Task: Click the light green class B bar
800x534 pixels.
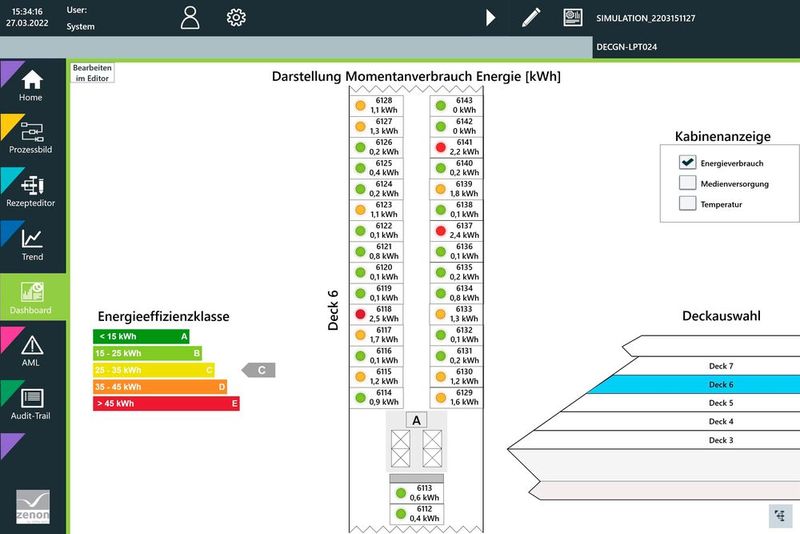Action: 147,353
